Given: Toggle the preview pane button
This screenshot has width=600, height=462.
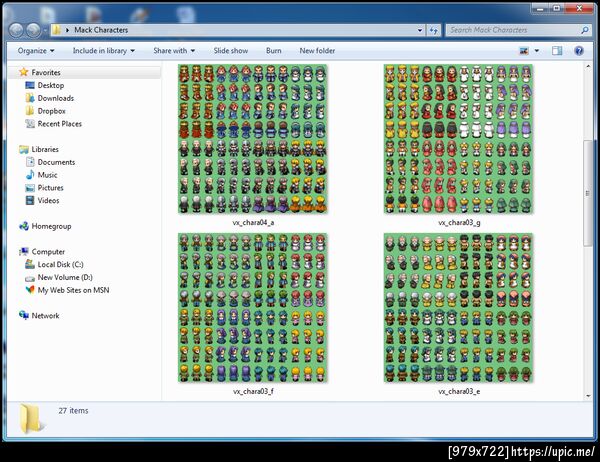Looking at the screenshot, I should coord(557,51).
